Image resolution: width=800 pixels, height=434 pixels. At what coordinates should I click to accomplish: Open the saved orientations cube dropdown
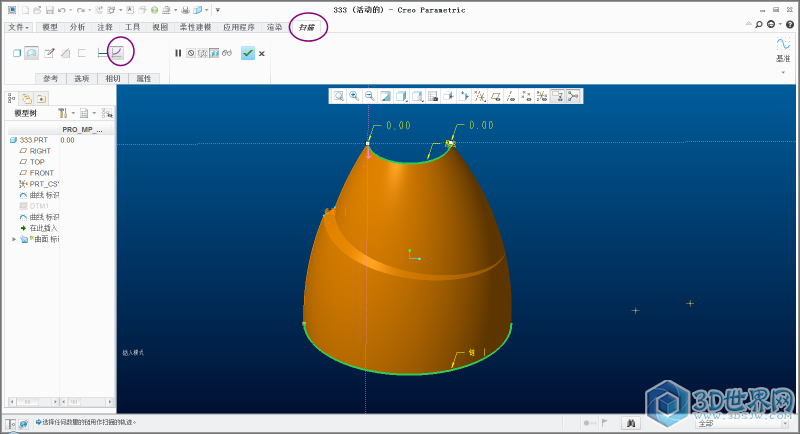[417, 96]
